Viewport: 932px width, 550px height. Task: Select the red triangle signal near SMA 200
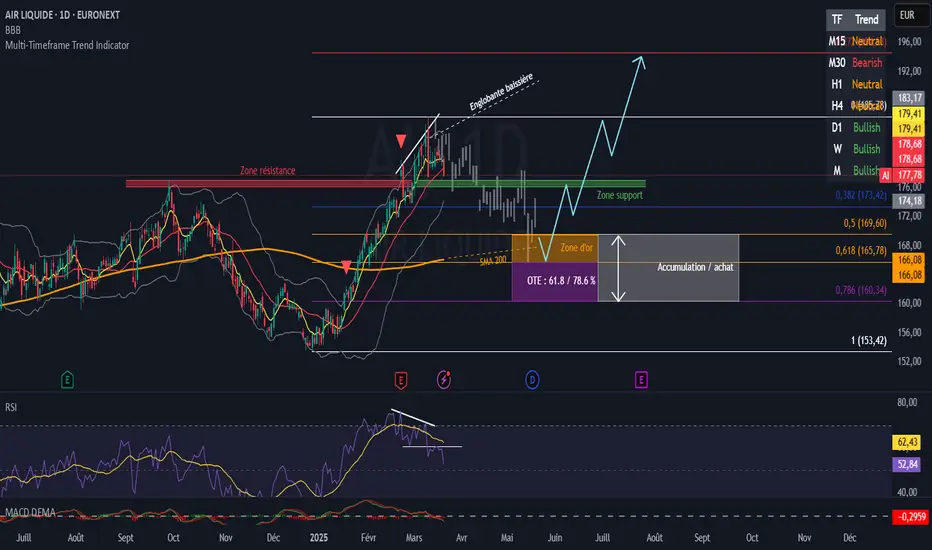pyautogui.click(x=346, y=266)
